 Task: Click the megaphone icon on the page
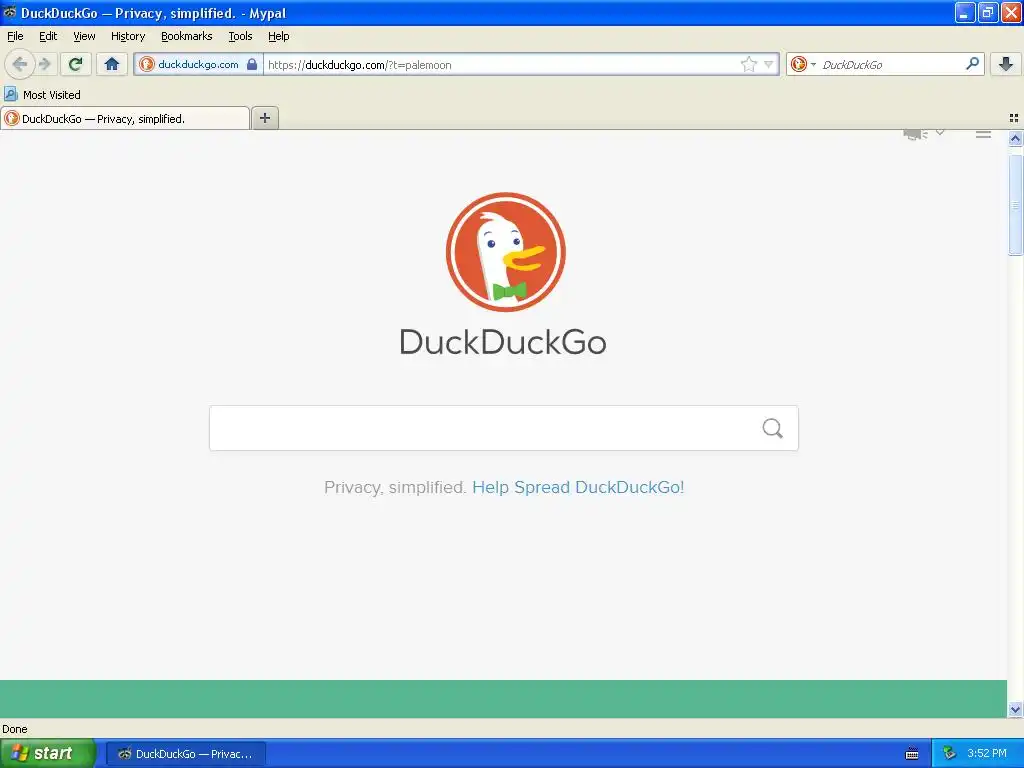point(915,135)
